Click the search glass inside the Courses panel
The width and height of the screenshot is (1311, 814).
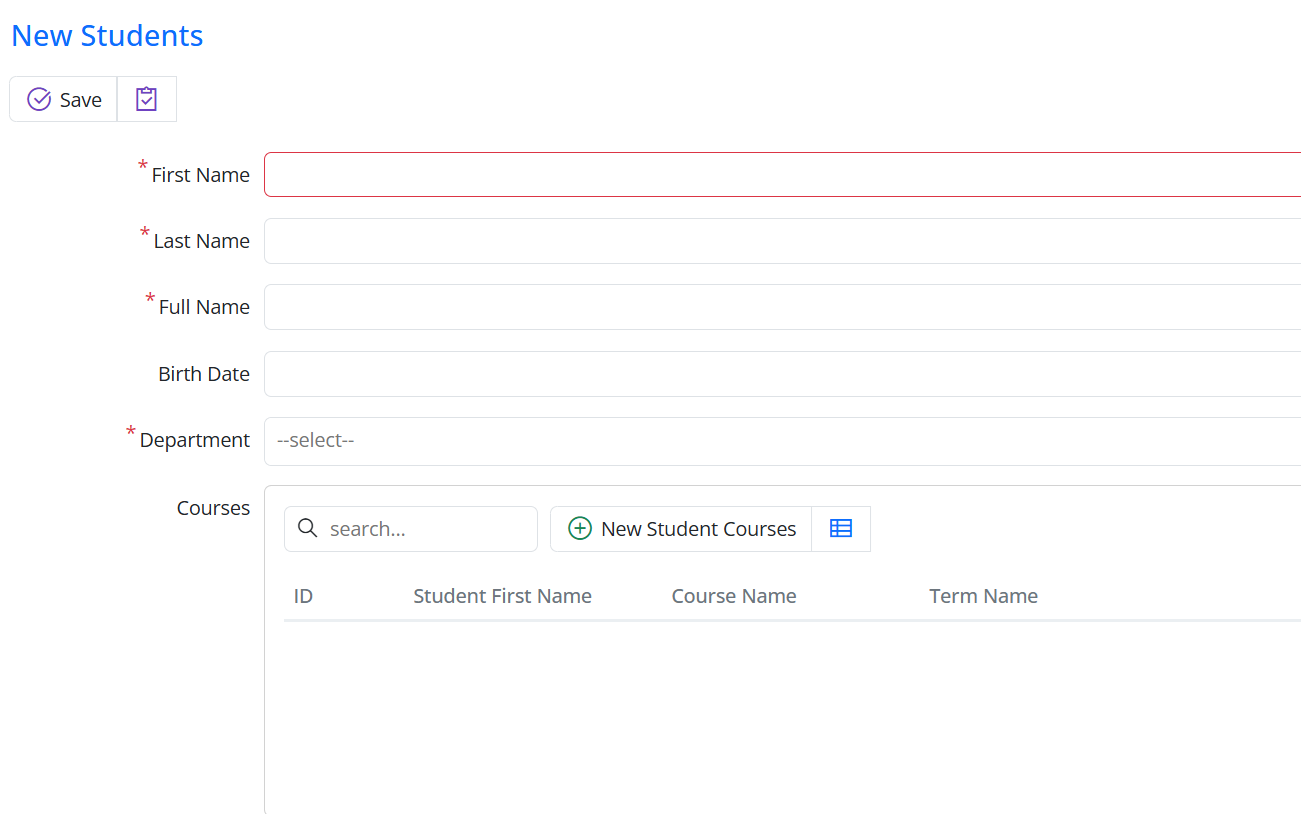pyautogui.click(x=307, y=528)
